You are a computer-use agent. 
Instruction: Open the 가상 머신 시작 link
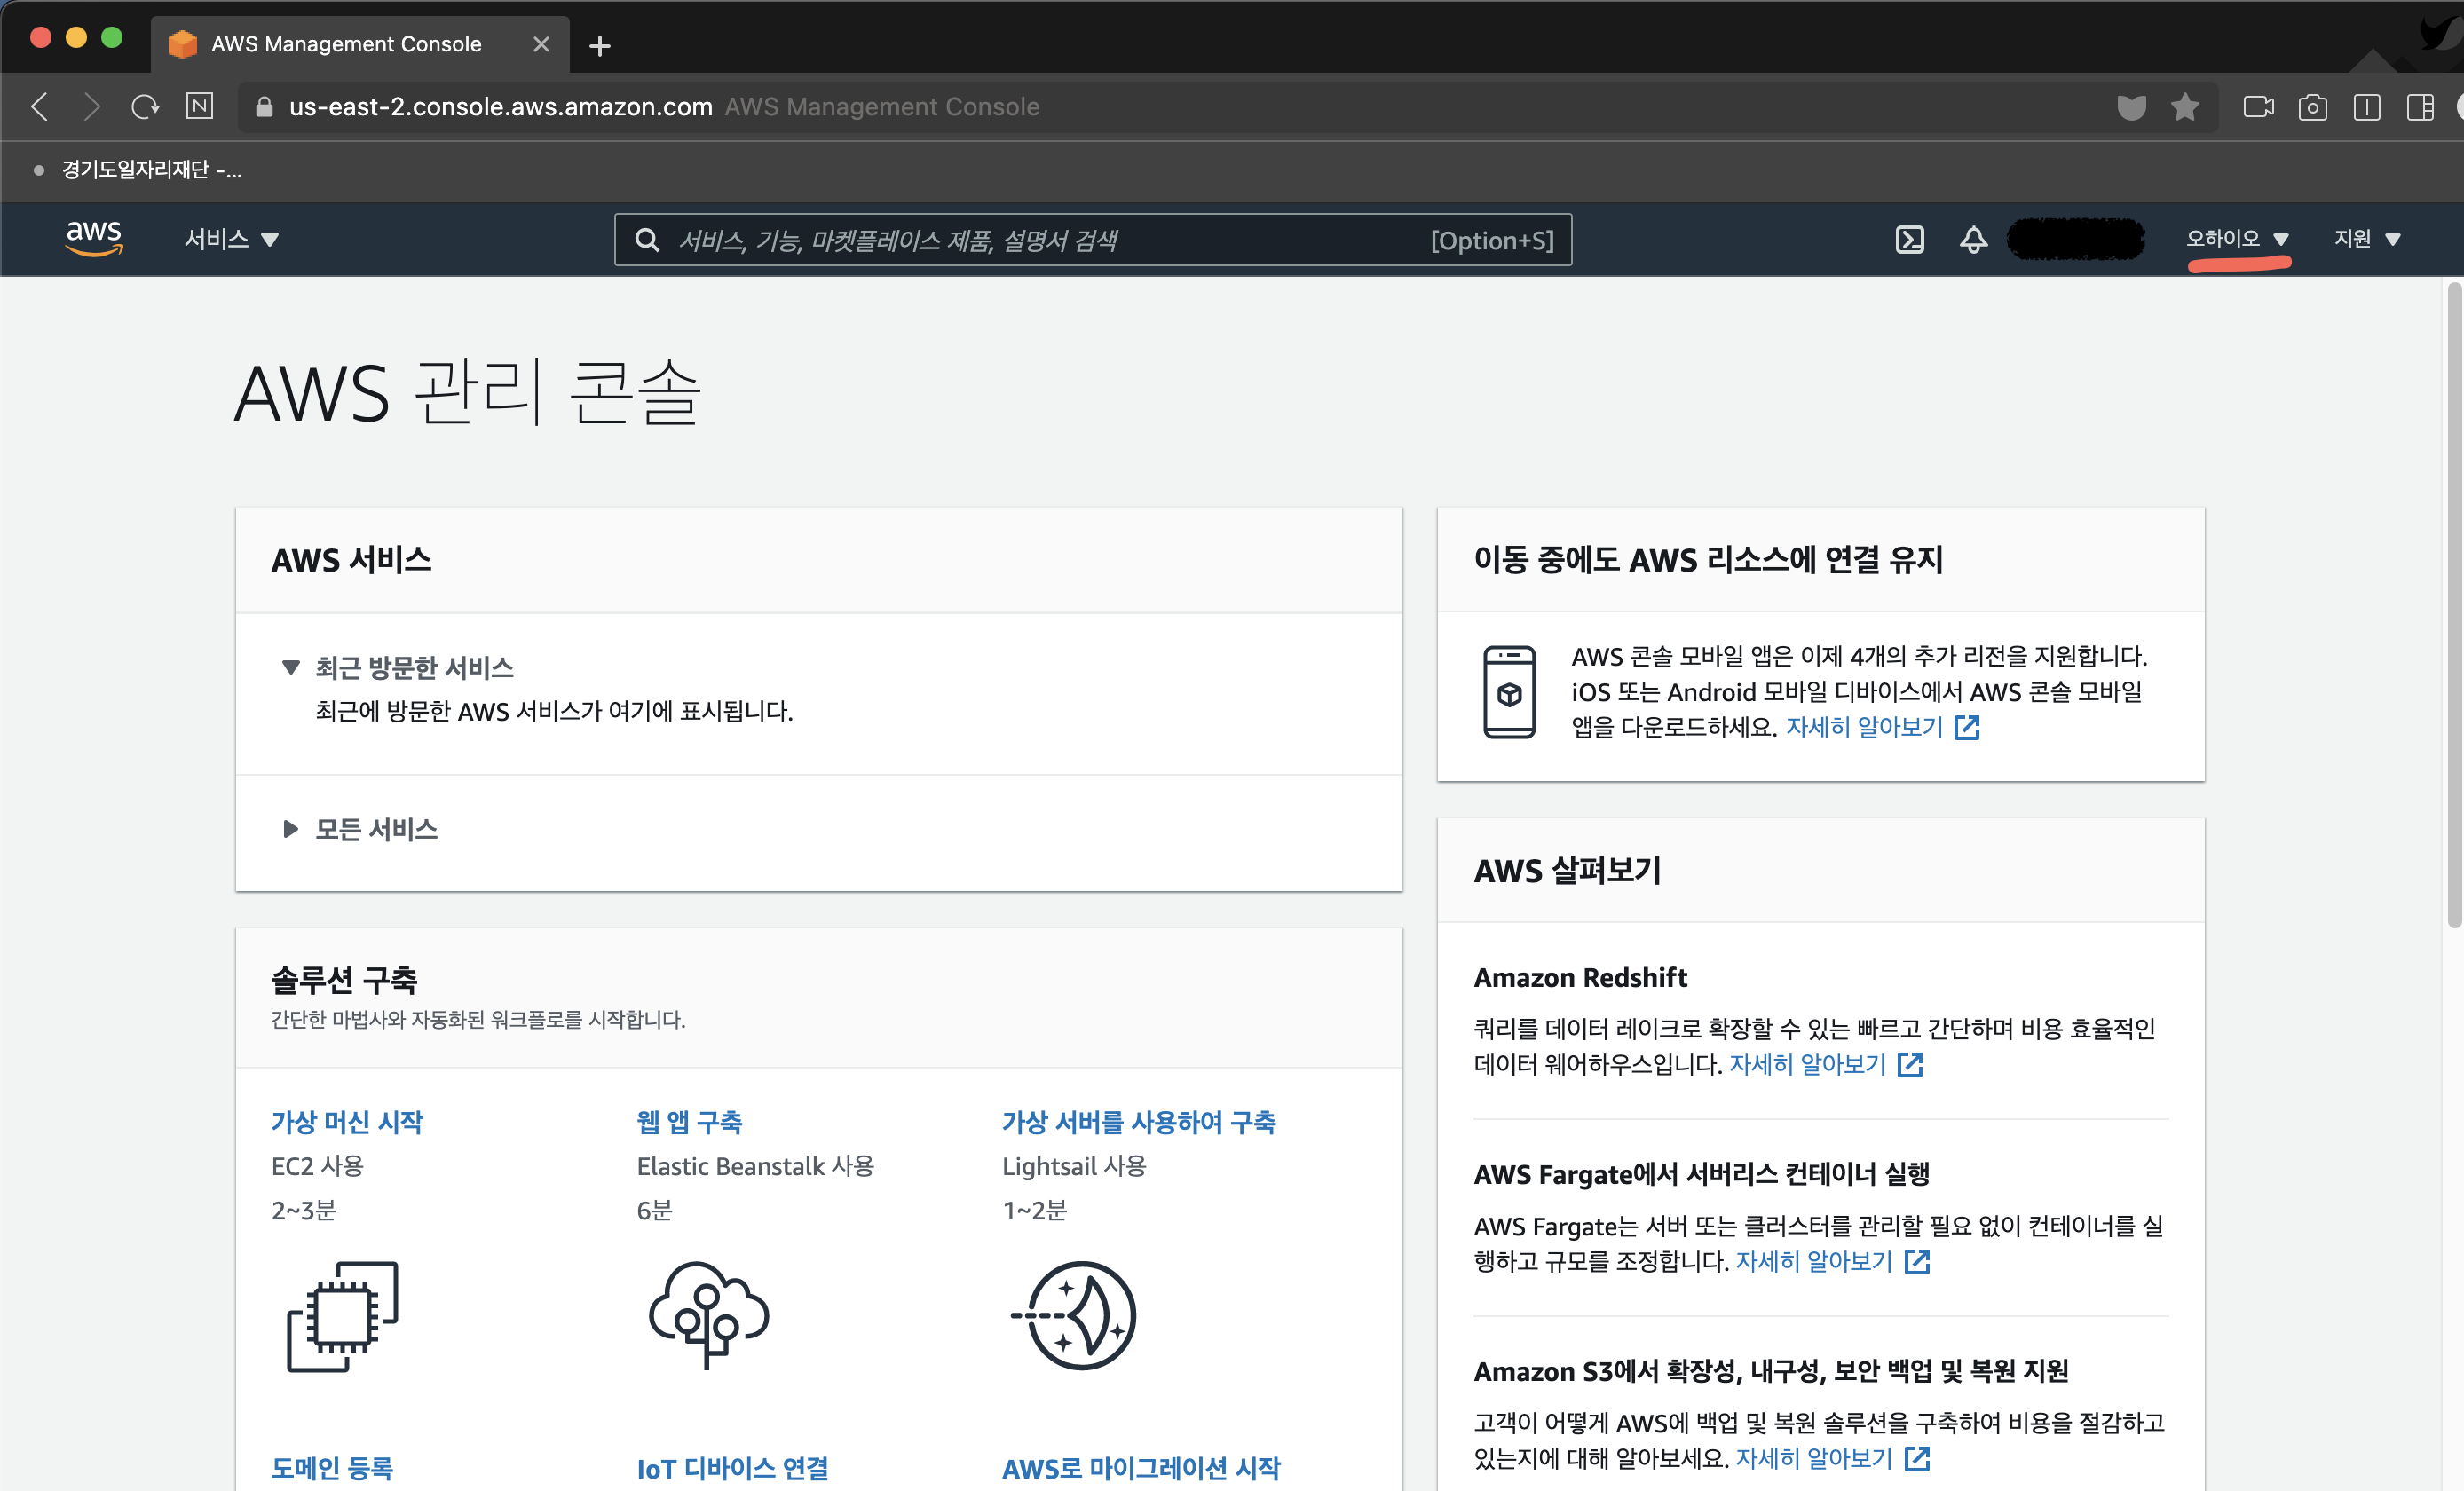pos(347,1122)
